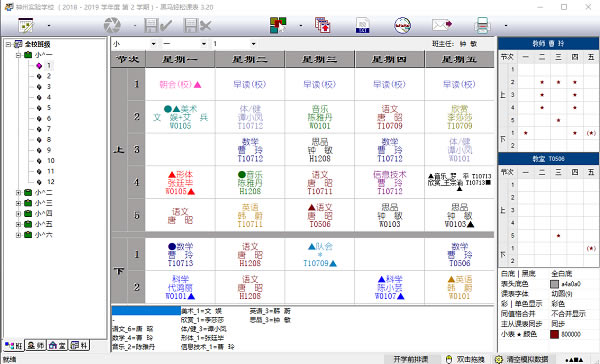
Task: Click the TXT file export icon
Action: click(x=362, y=25)
